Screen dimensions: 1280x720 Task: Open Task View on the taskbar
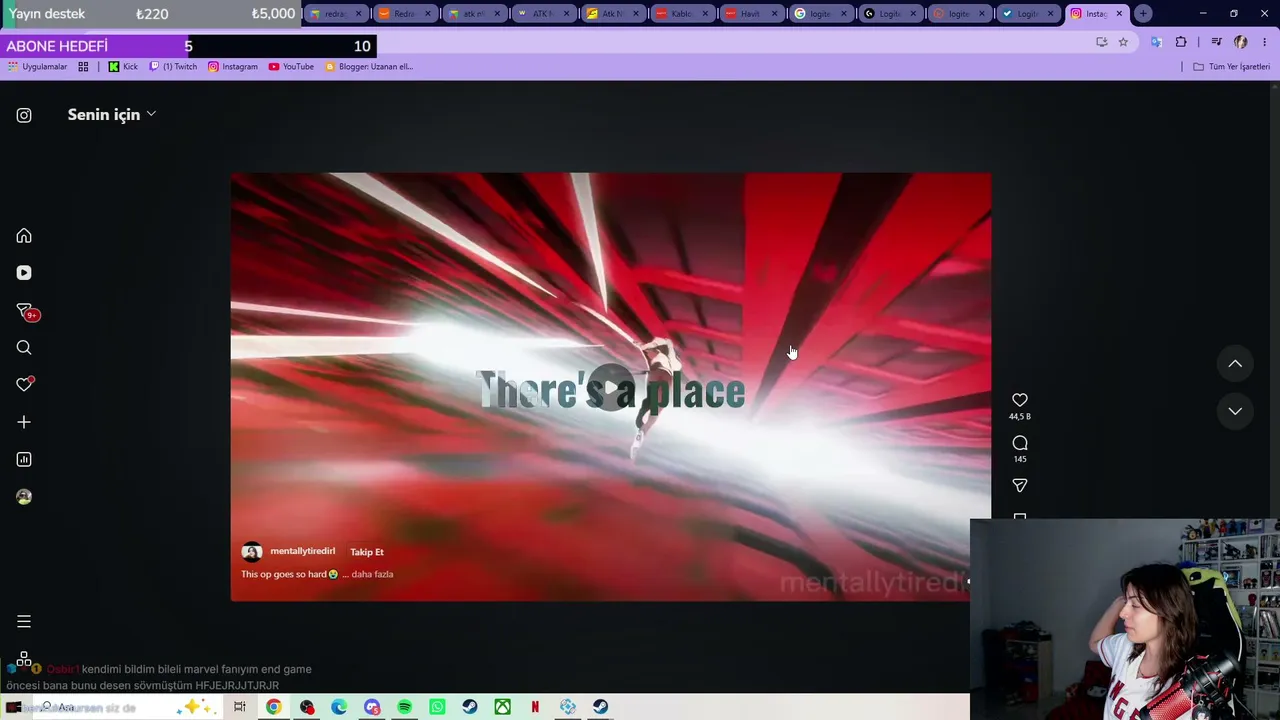click(240, 707)
